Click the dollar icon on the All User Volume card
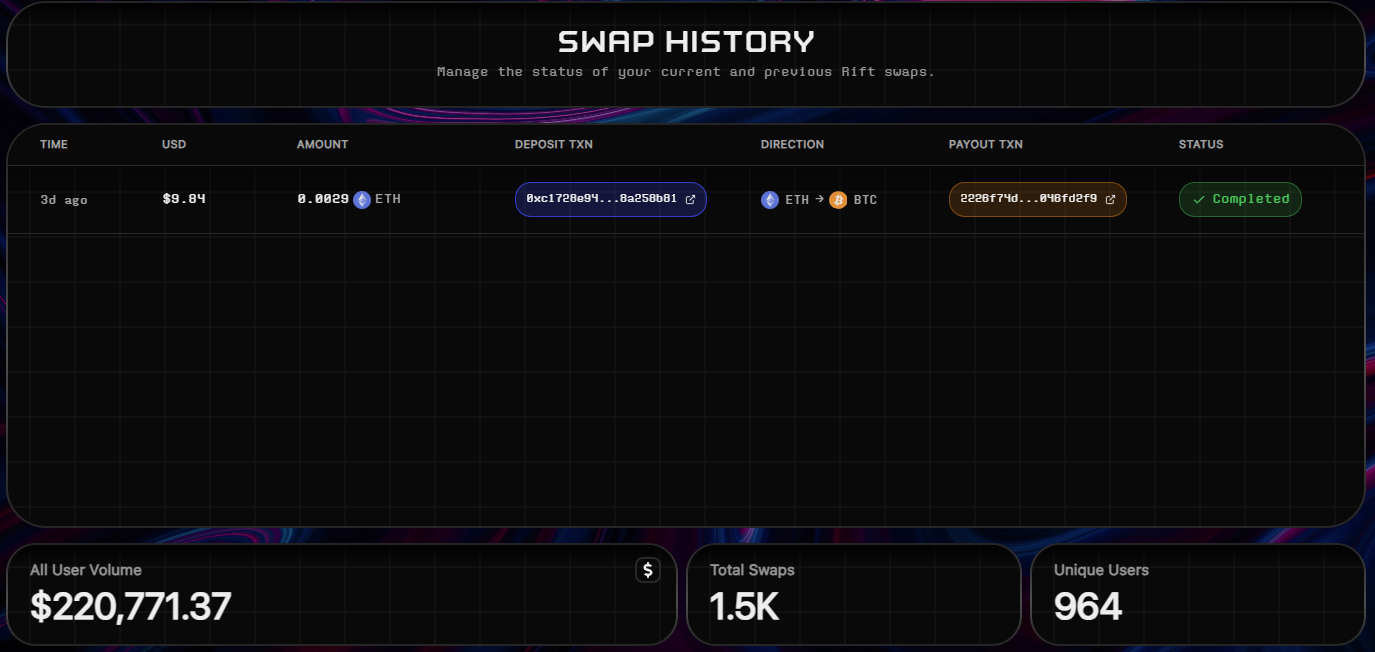This screenshot has width=1375, height=652. tap(647, 570)
